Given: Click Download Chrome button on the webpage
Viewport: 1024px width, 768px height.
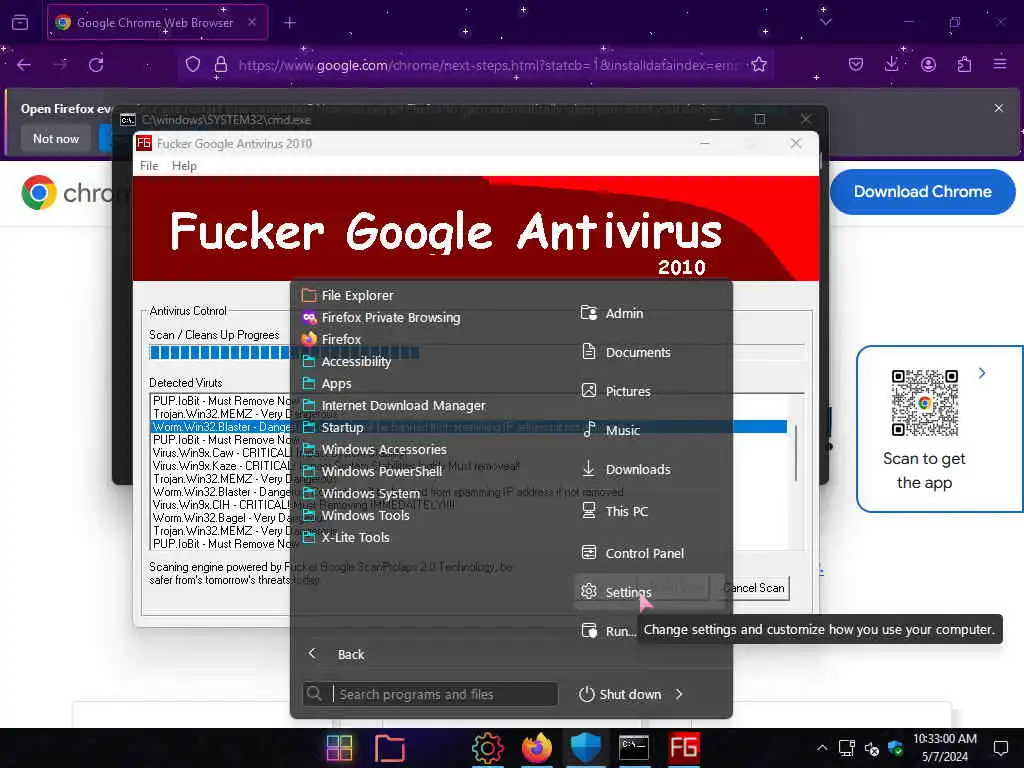Looking at the screenshot, I should 922,192.
